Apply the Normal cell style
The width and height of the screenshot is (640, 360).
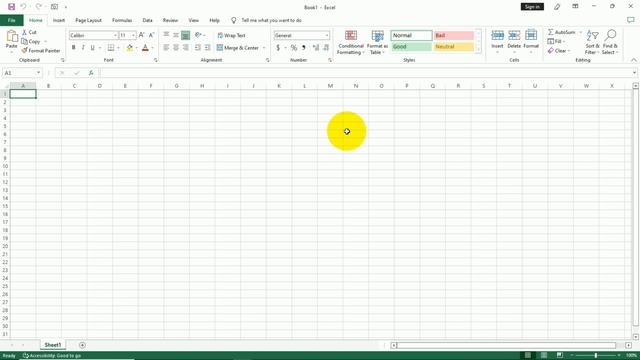click(x=411, y=36)
